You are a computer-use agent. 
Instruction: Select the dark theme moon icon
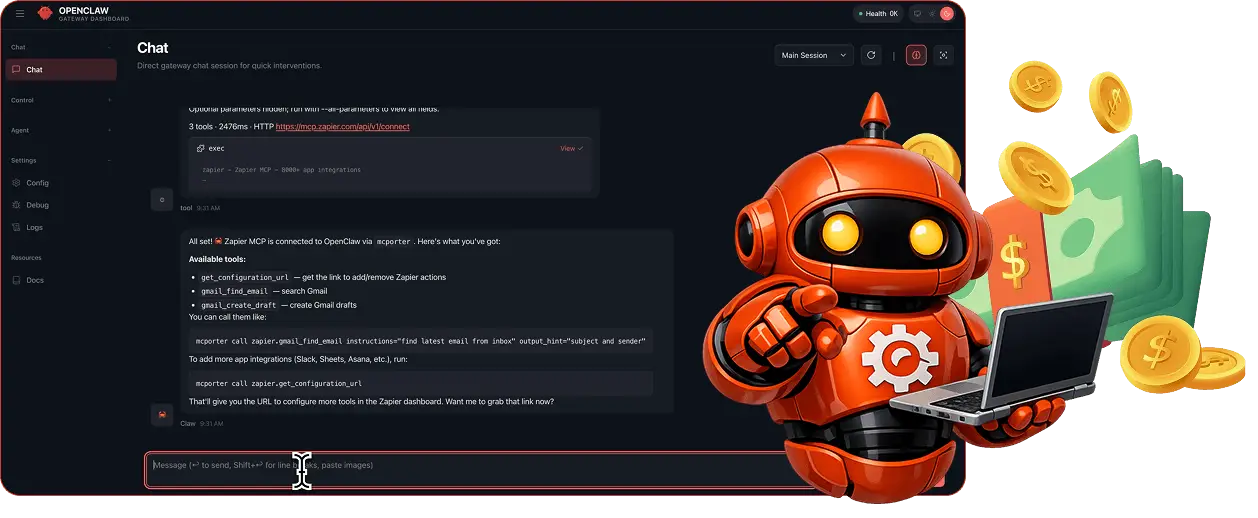tap(946, 14)
